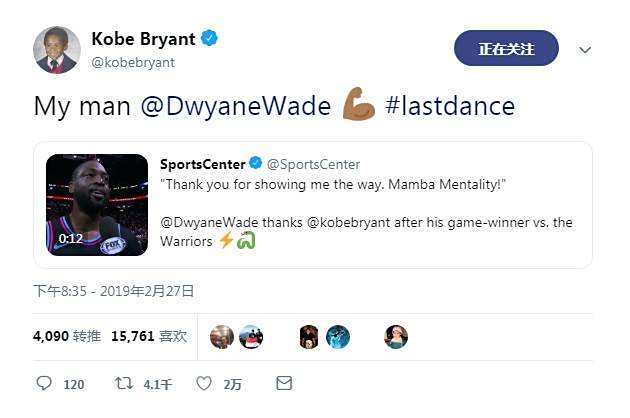Click the retweet arrows icon
This screenshot has height=418, width=630.
[x=123, y=383]
